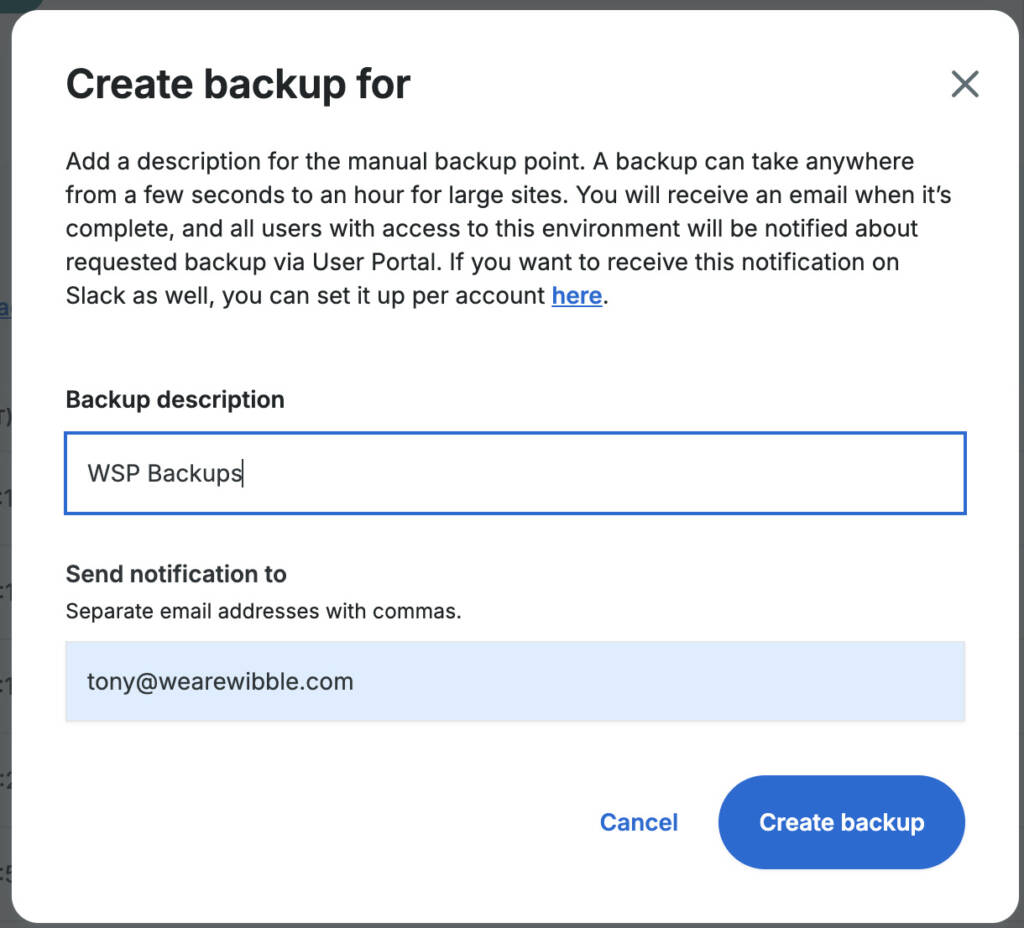Click the Backup description label
The width and height of the screenshot is (1024, 928).
click(174, 399)
